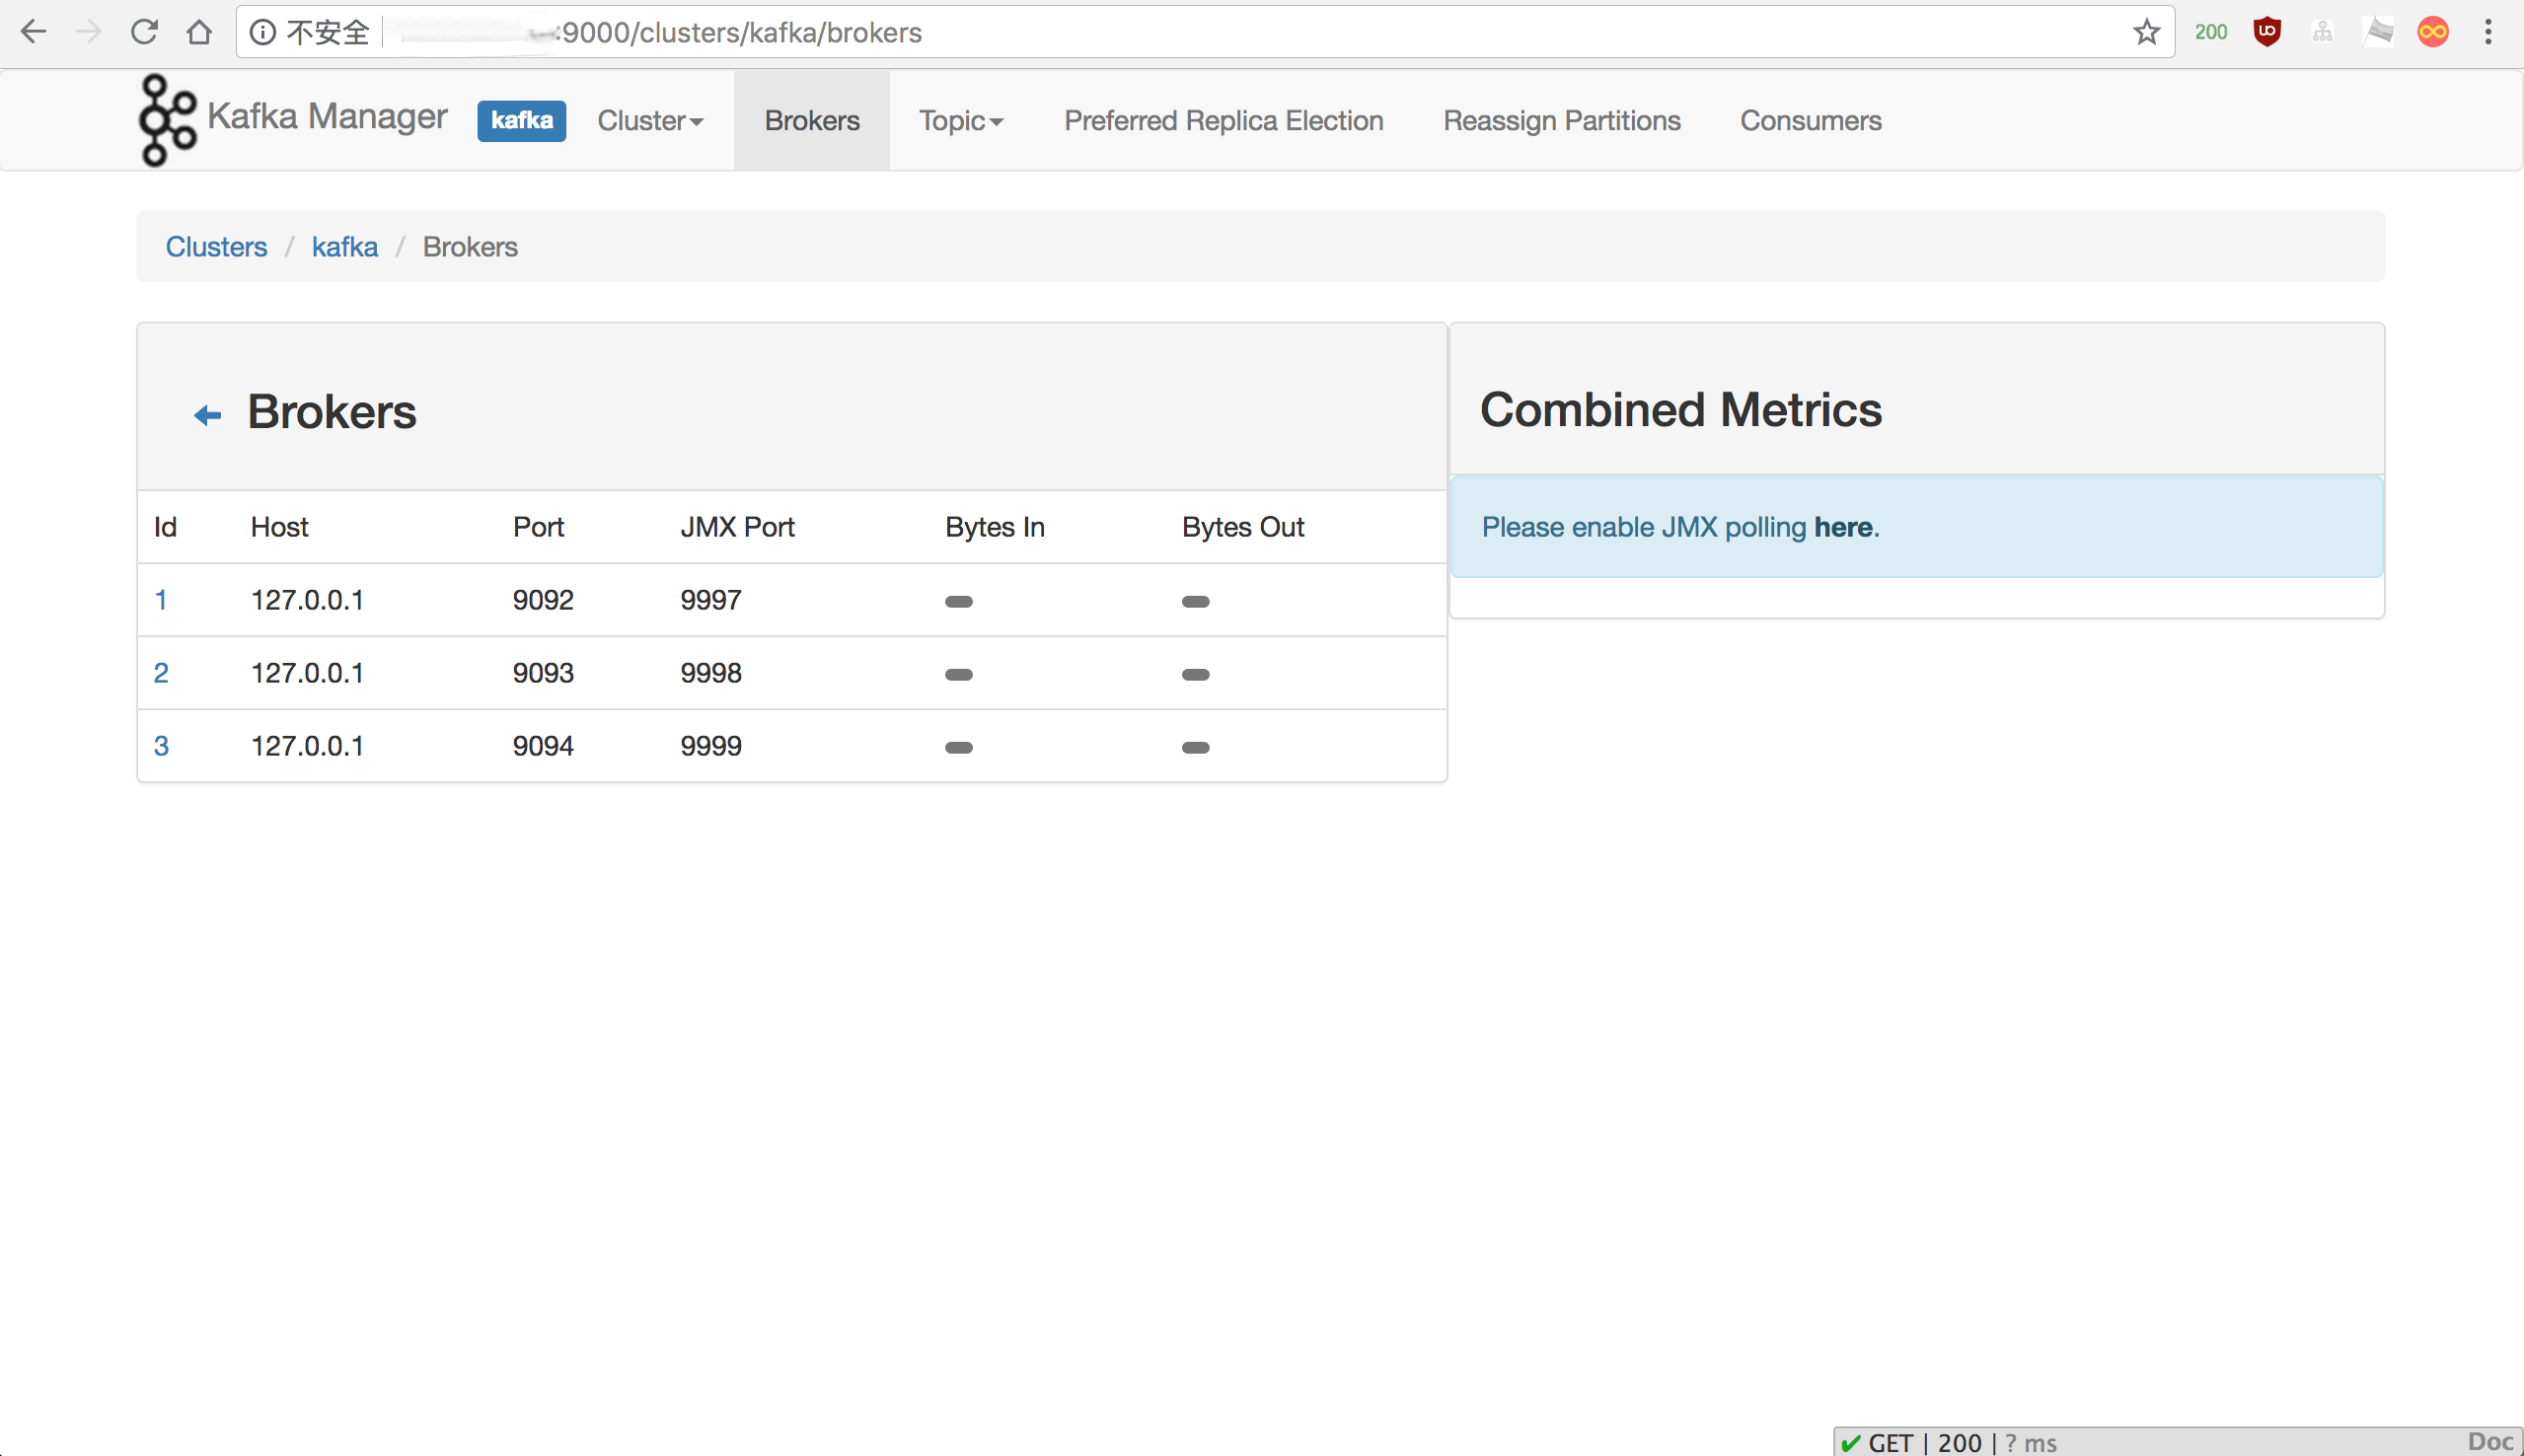Open the uBlock Origin shield extension
2524x1456 pixels.
(2266, 32)
